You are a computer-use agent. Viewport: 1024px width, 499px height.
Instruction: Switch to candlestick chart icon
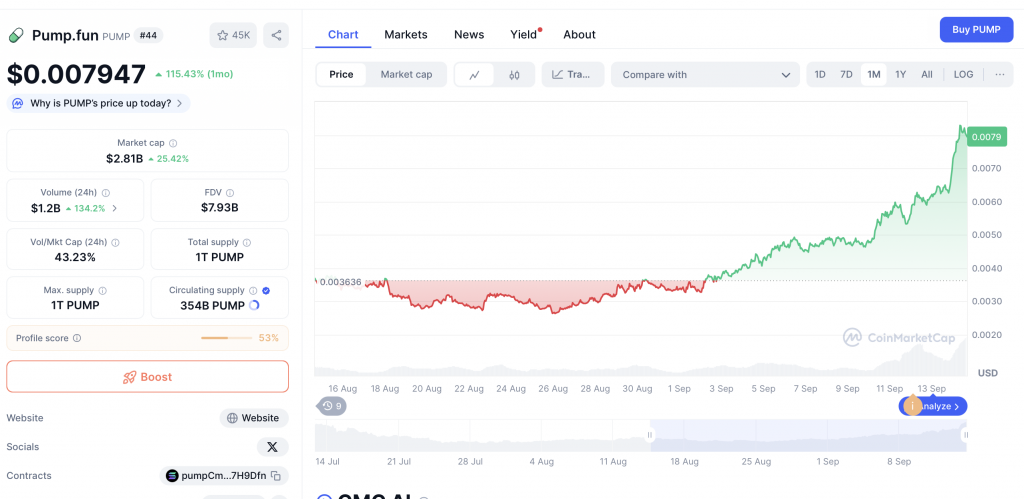[515, 74]
